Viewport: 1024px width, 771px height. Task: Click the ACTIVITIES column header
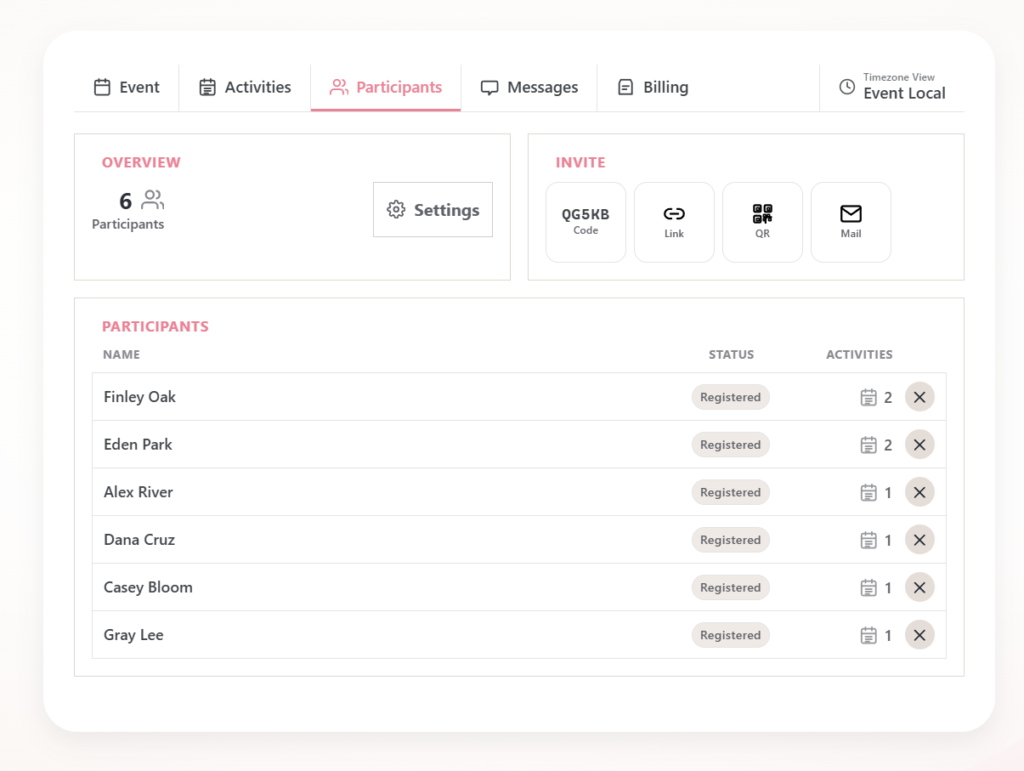(859, 354)
